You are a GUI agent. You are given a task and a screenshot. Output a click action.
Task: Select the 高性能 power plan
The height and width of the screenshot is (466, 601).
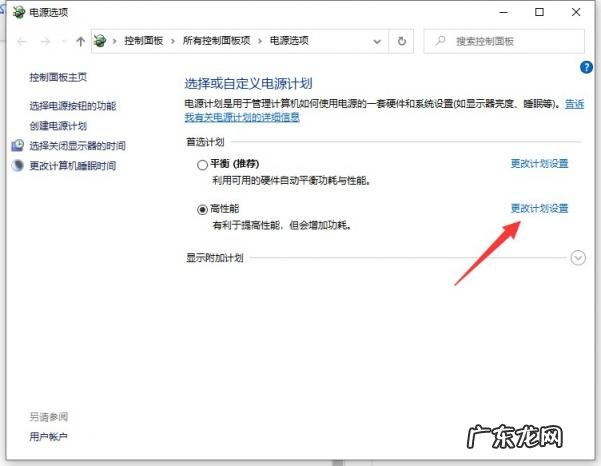[x=202, y=210]
